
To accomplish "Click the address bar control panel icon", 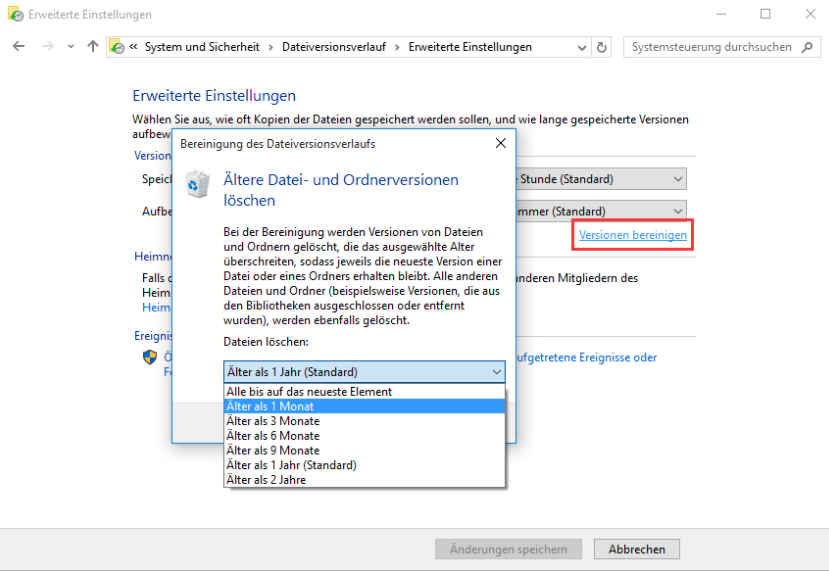I will pos(117,47).
